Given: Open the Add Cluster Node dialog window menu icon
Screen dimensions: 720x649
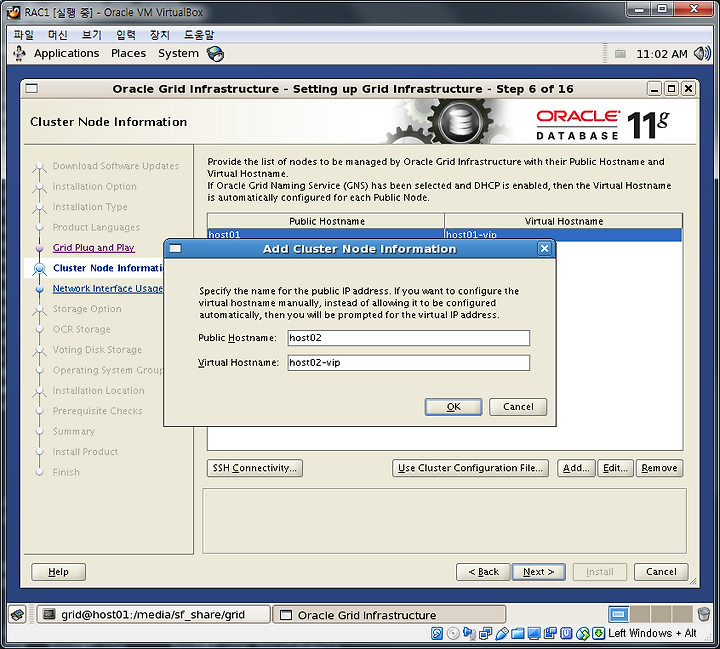Looking at the screenshot, I should click(x=175, y=248).
